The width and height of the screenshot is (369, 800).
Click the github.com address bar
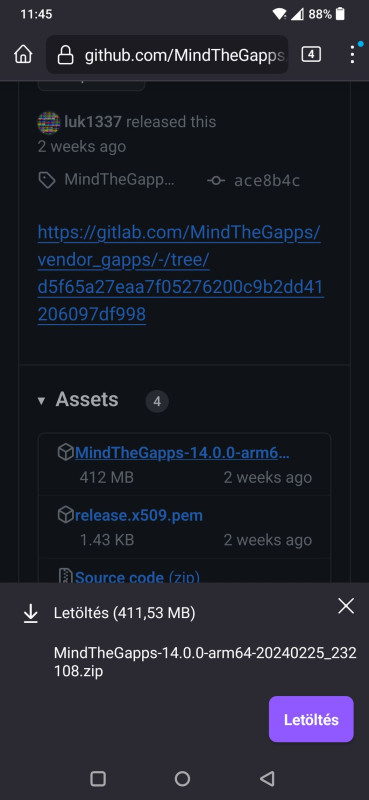167,55
